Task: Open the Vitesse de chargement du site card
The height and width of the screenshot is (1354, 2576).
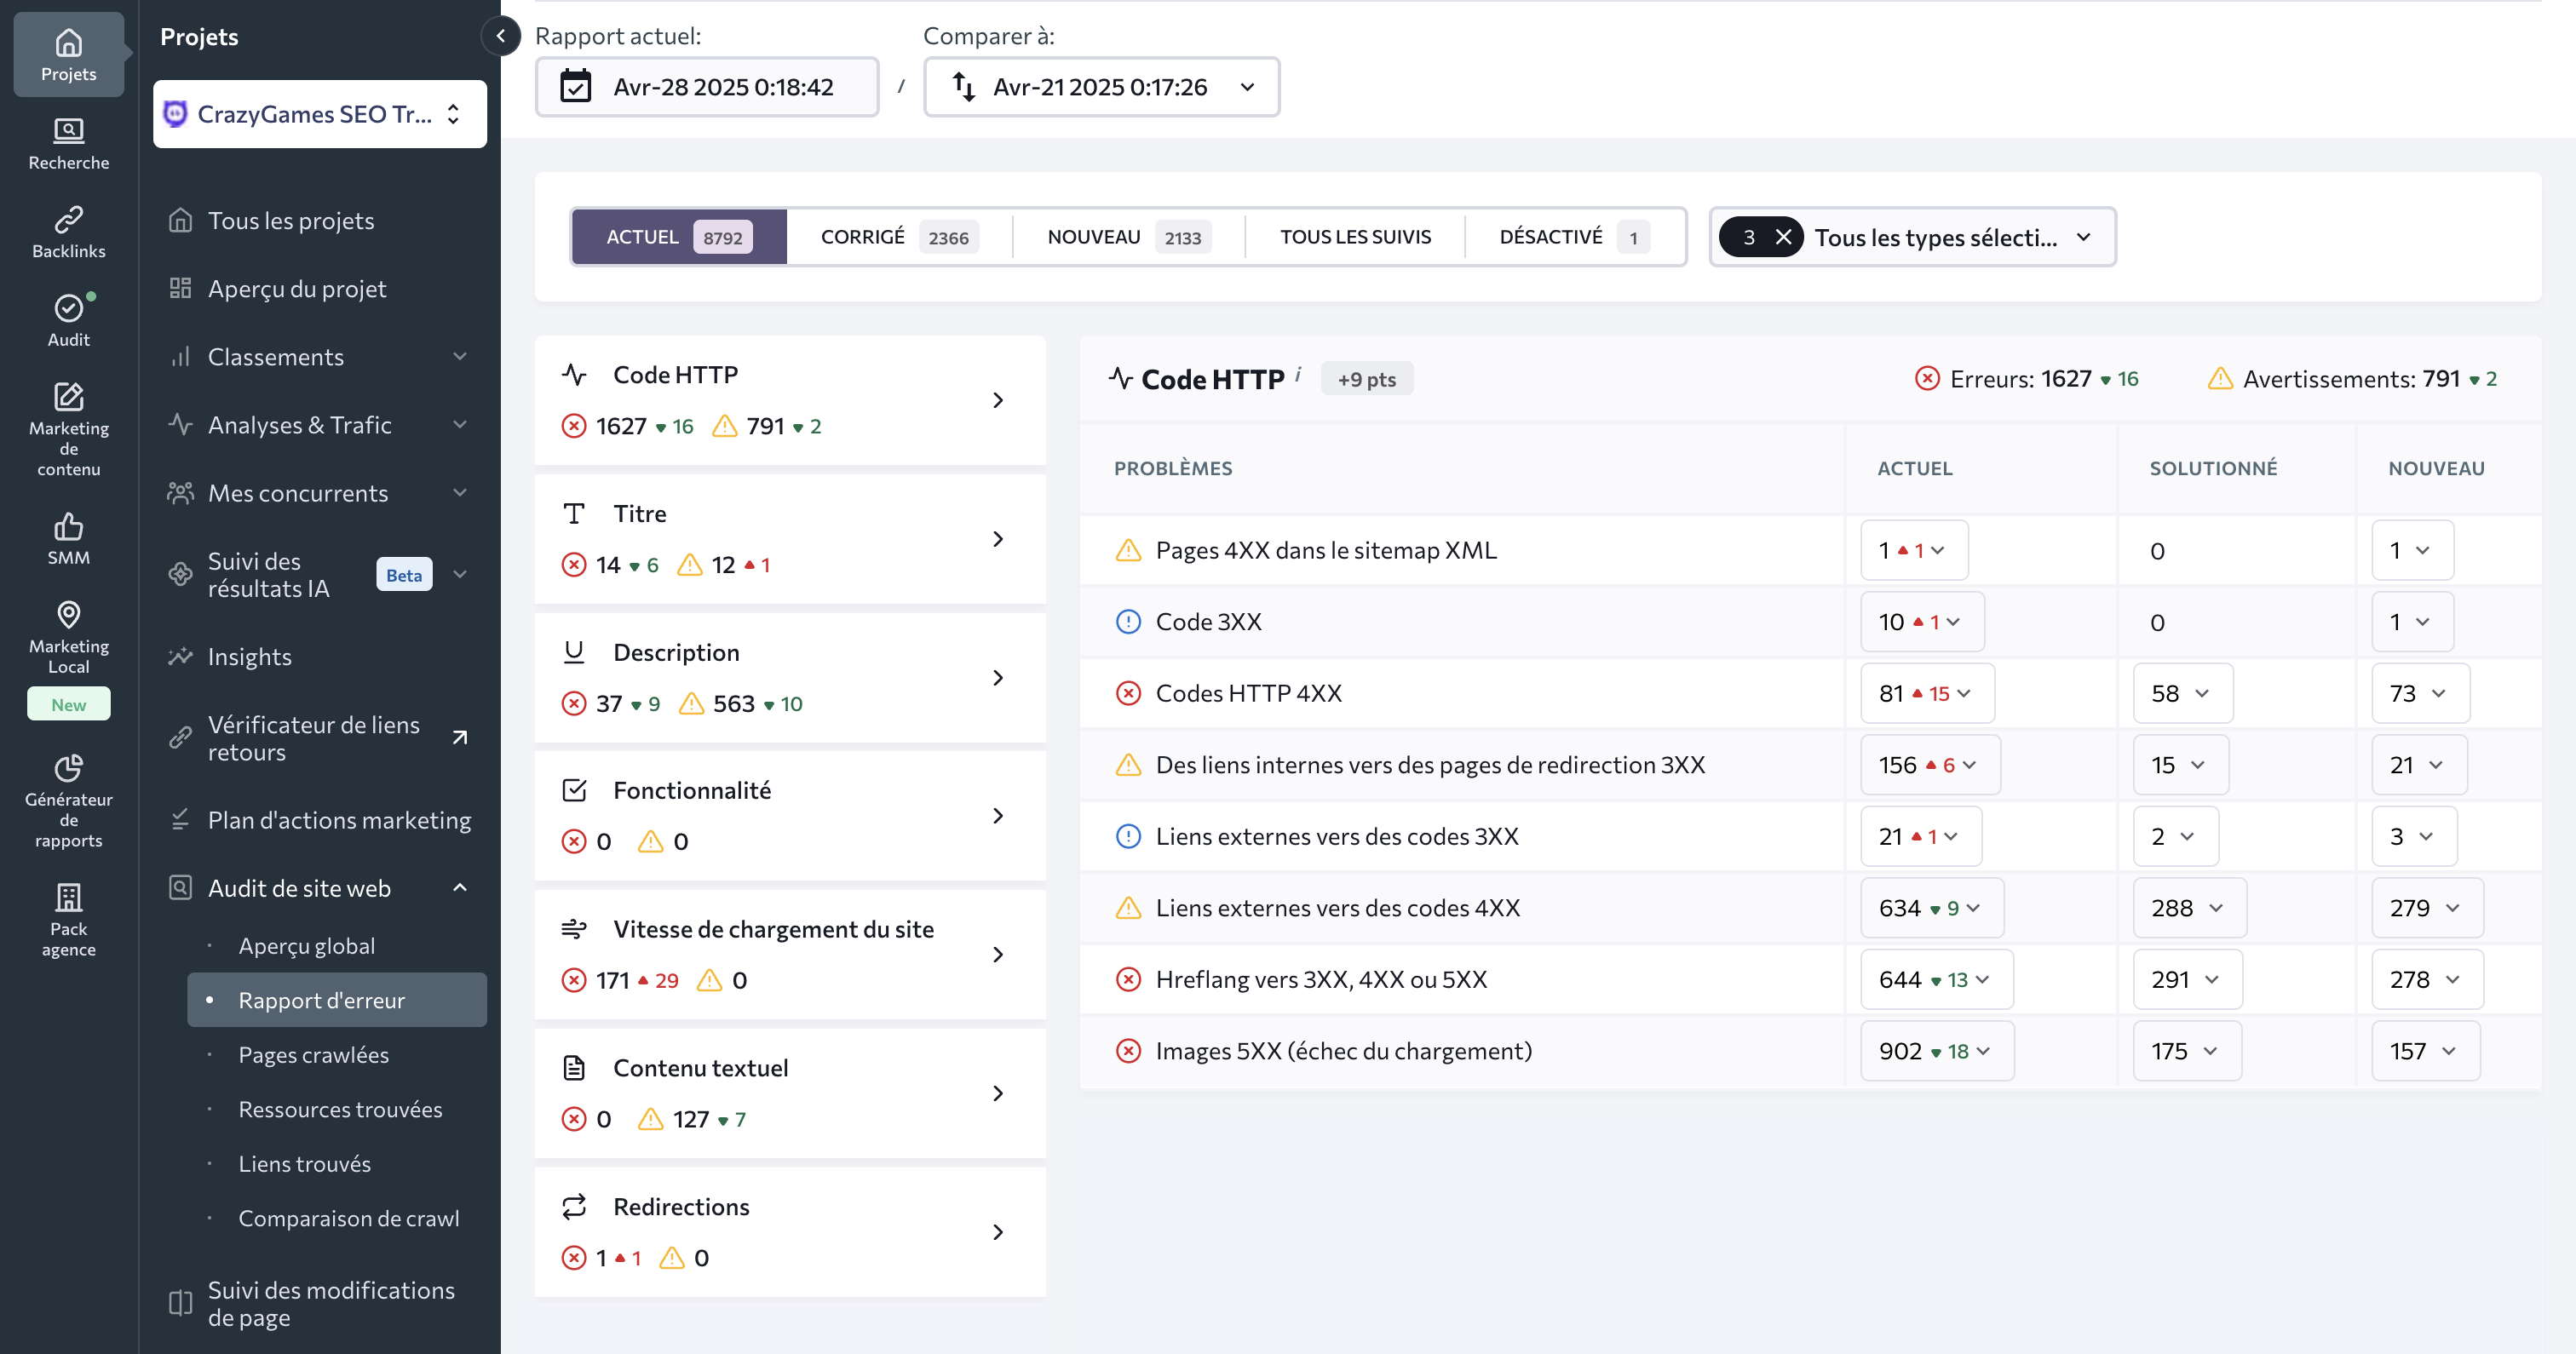Action: [x=789, y=954]
